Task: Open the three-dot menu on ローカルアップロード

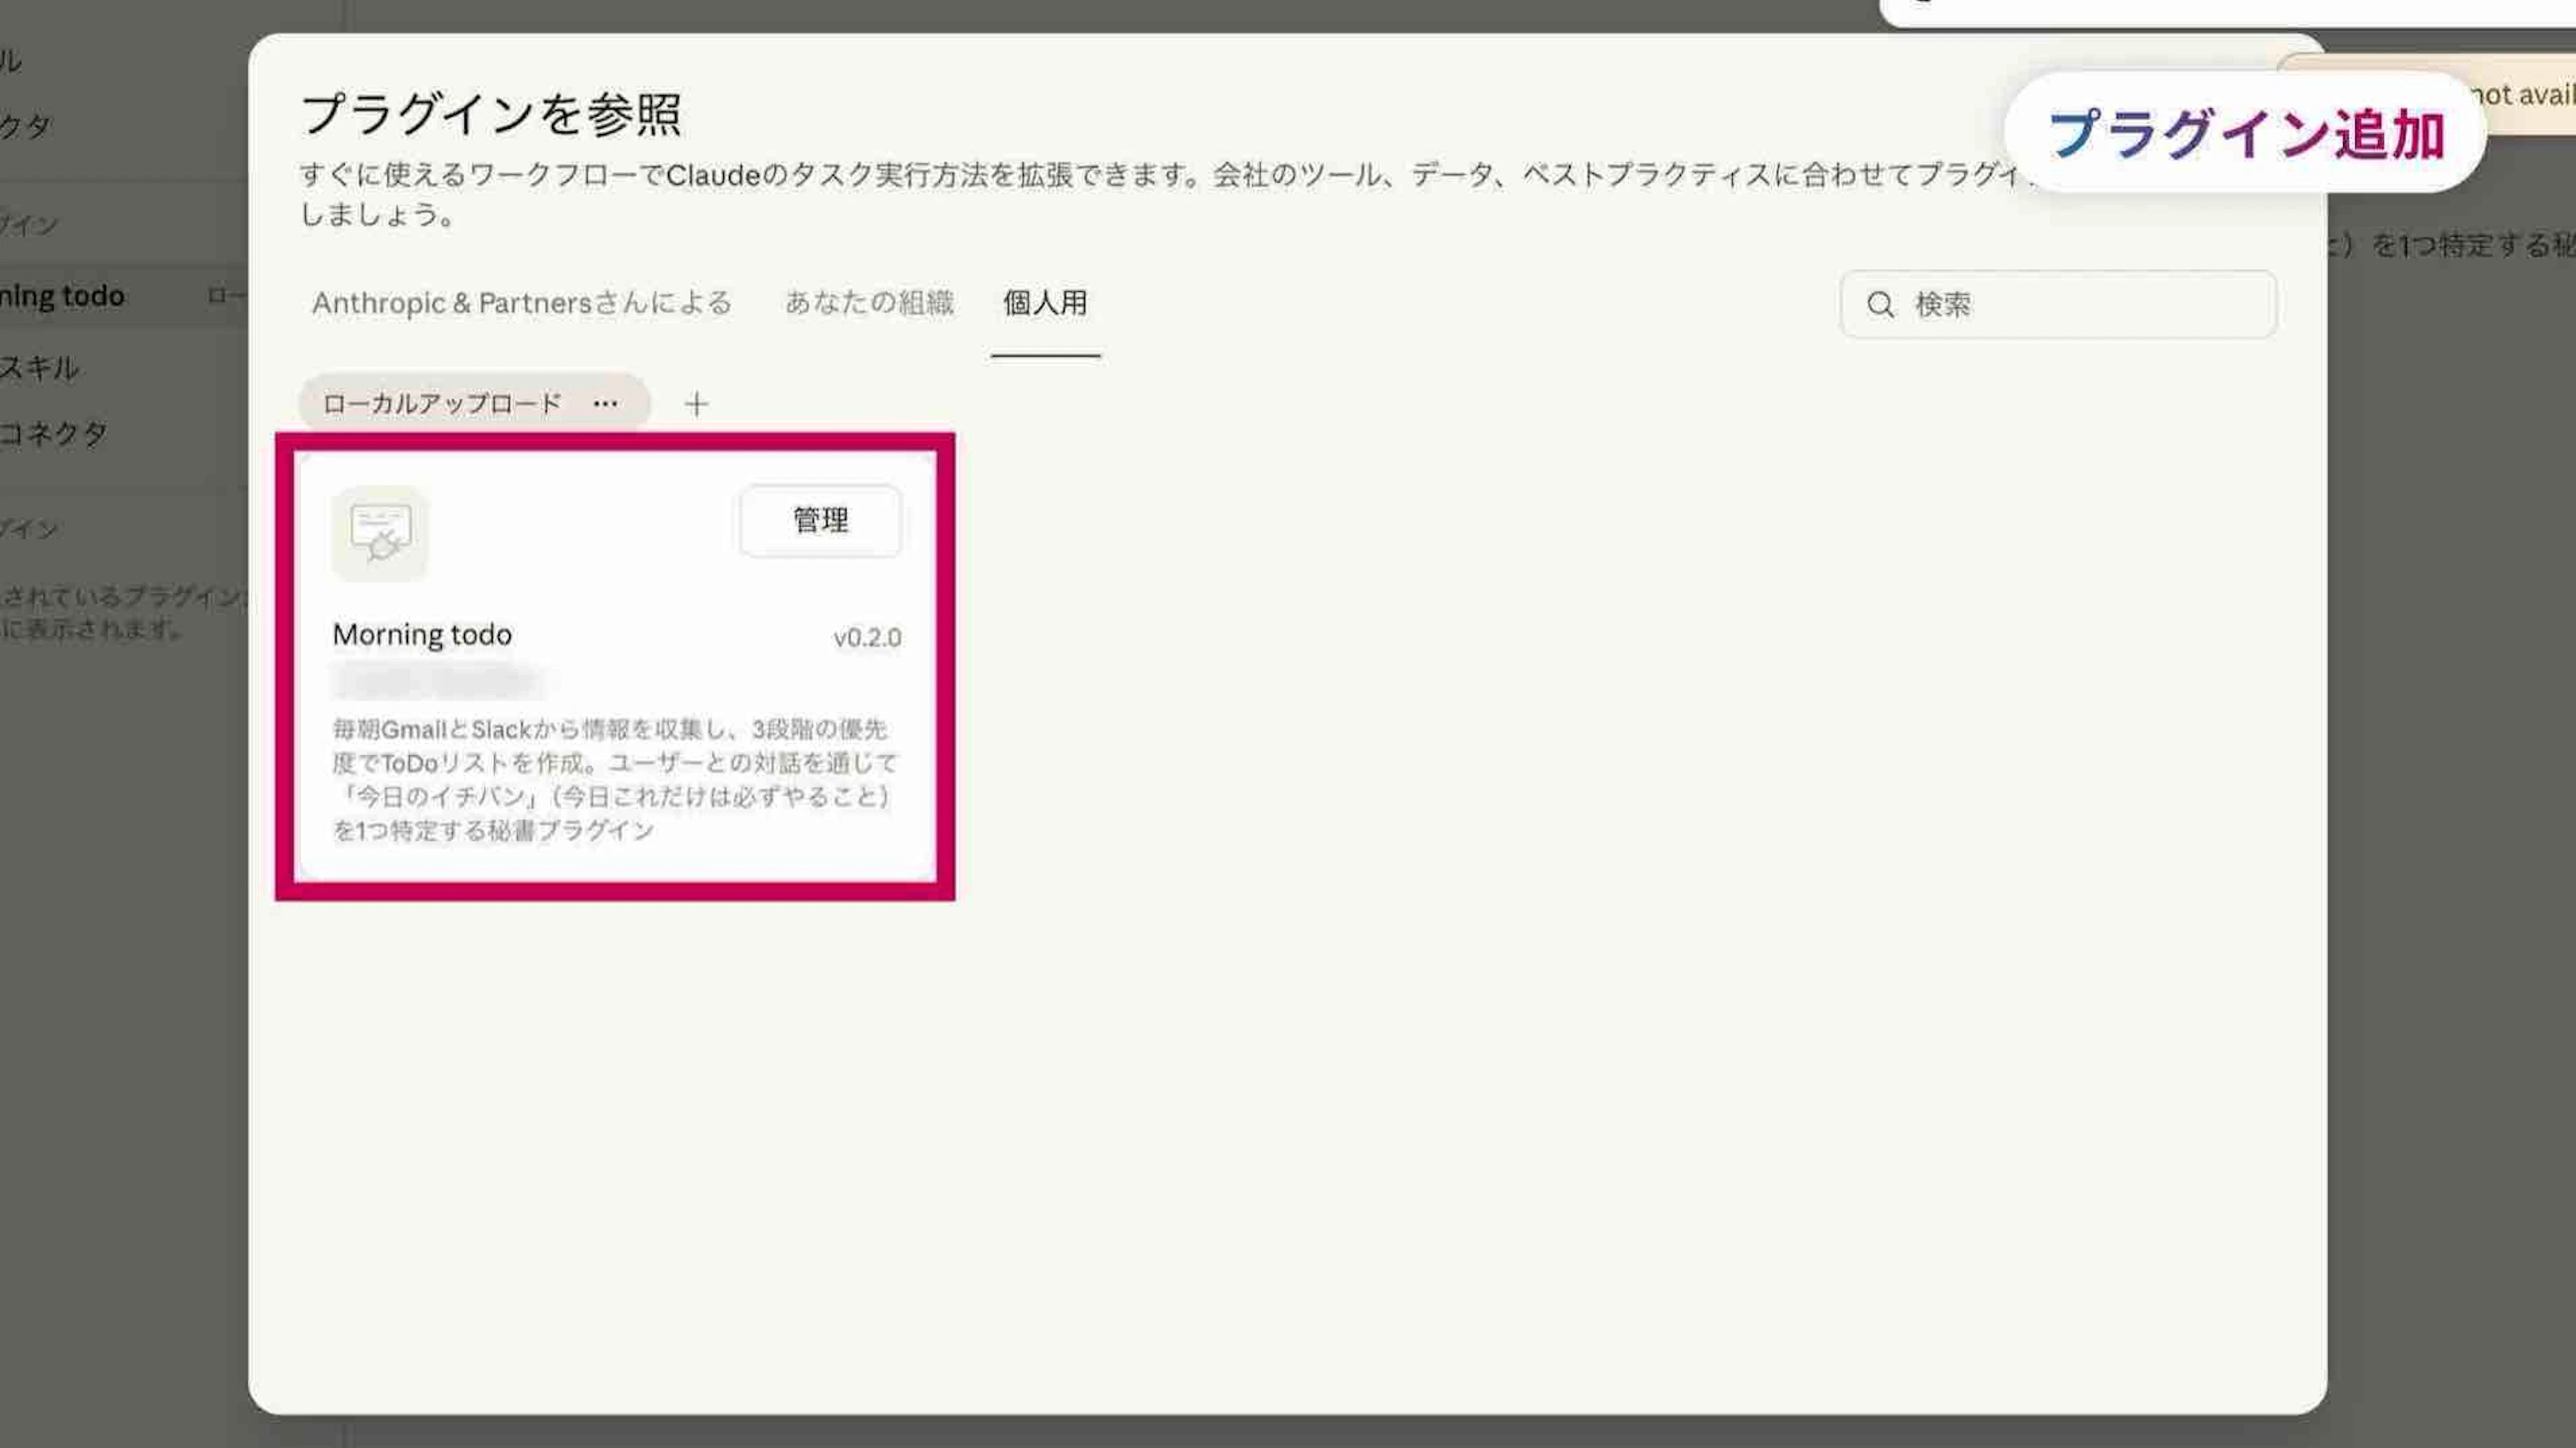Action: click(x=605, y=404)
